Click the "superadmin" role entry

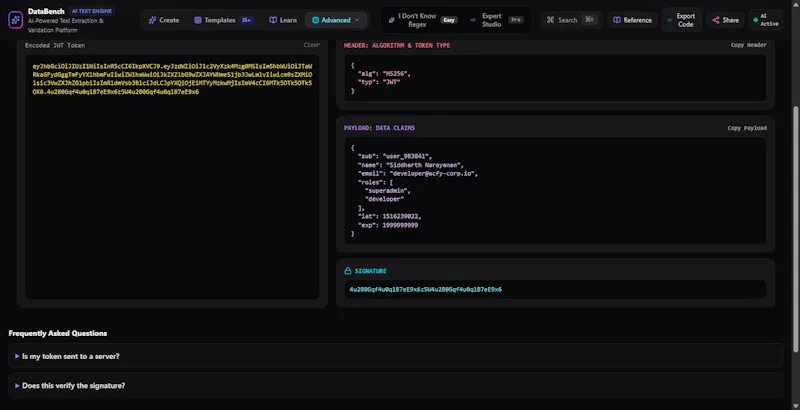[388, 191]
